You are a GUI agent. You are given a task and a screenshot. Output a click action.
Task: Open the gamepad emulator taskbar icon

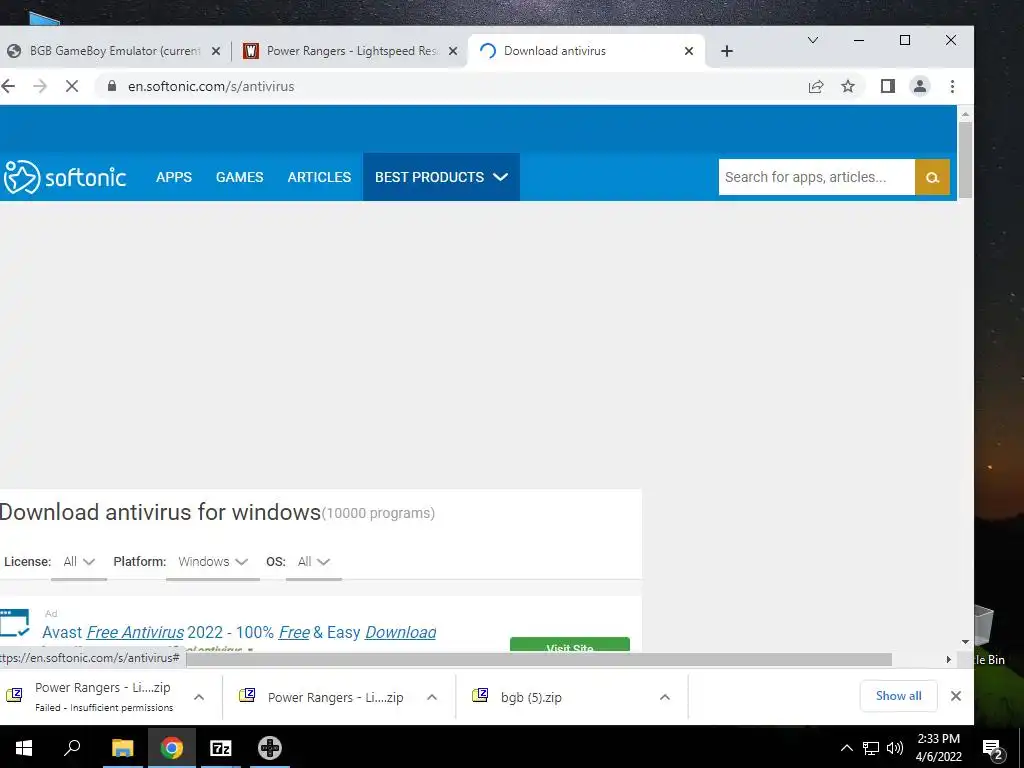click(270, 748)
